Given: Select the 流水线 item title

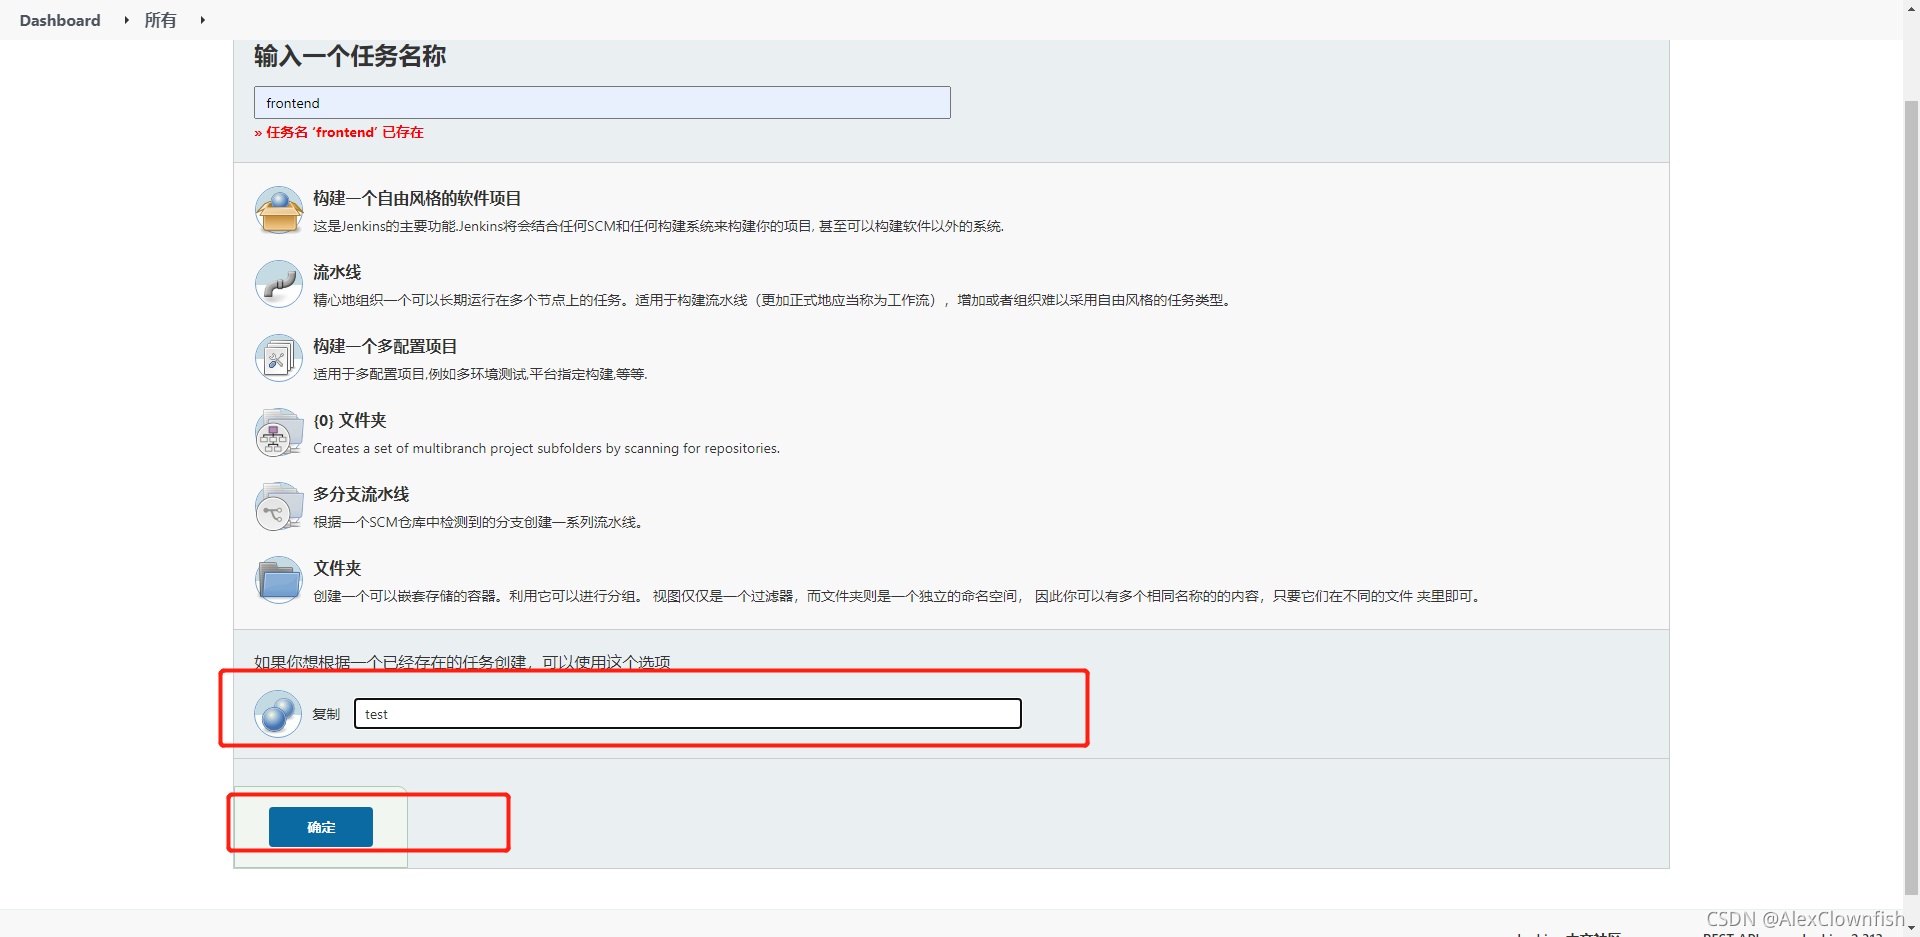Looking at the screenshot, I should (x=337, y=272).
